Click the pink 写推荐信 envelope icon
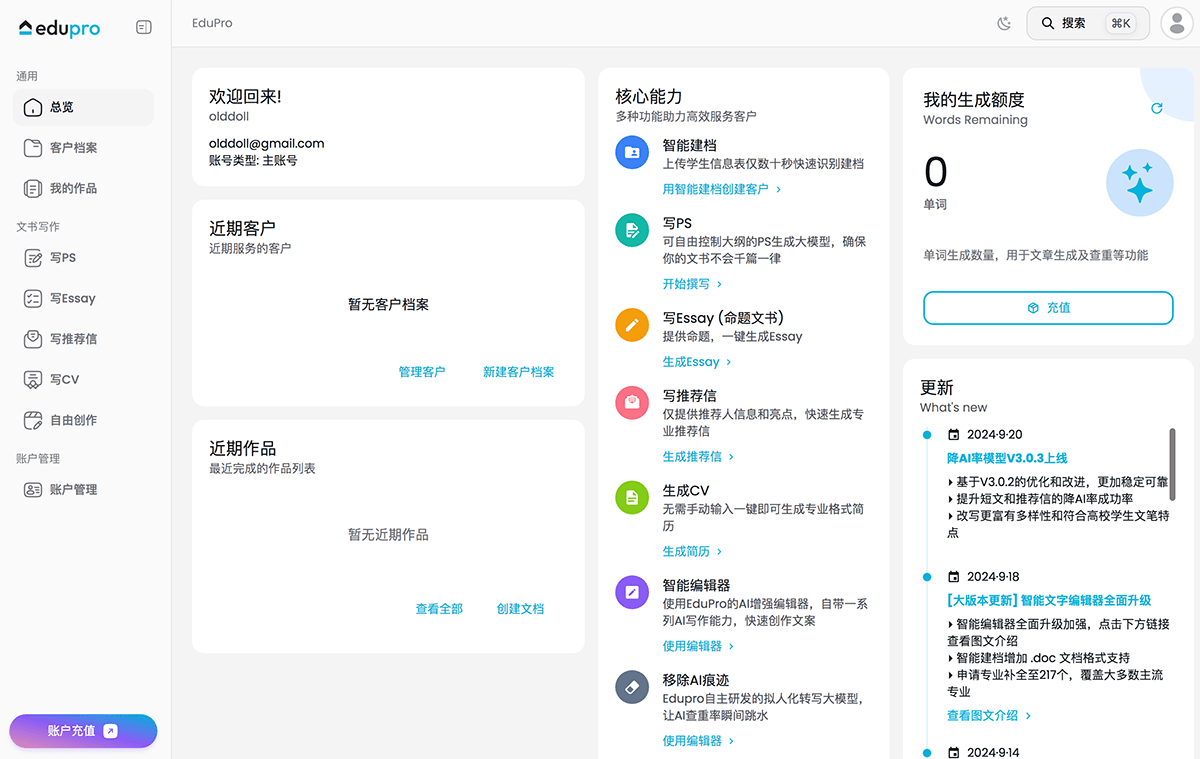1200x759 pixels. coord(632,402)
